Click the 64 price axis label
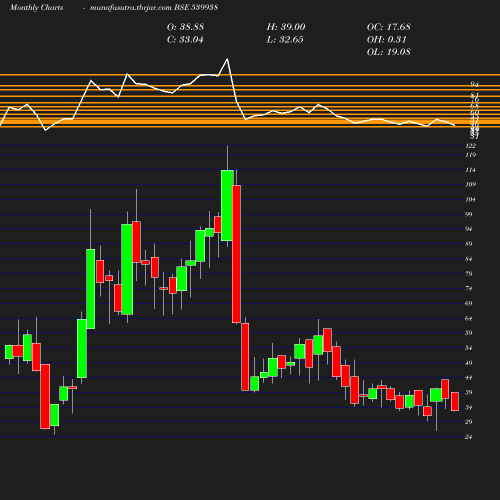500x500 pixels. (469, 318)
